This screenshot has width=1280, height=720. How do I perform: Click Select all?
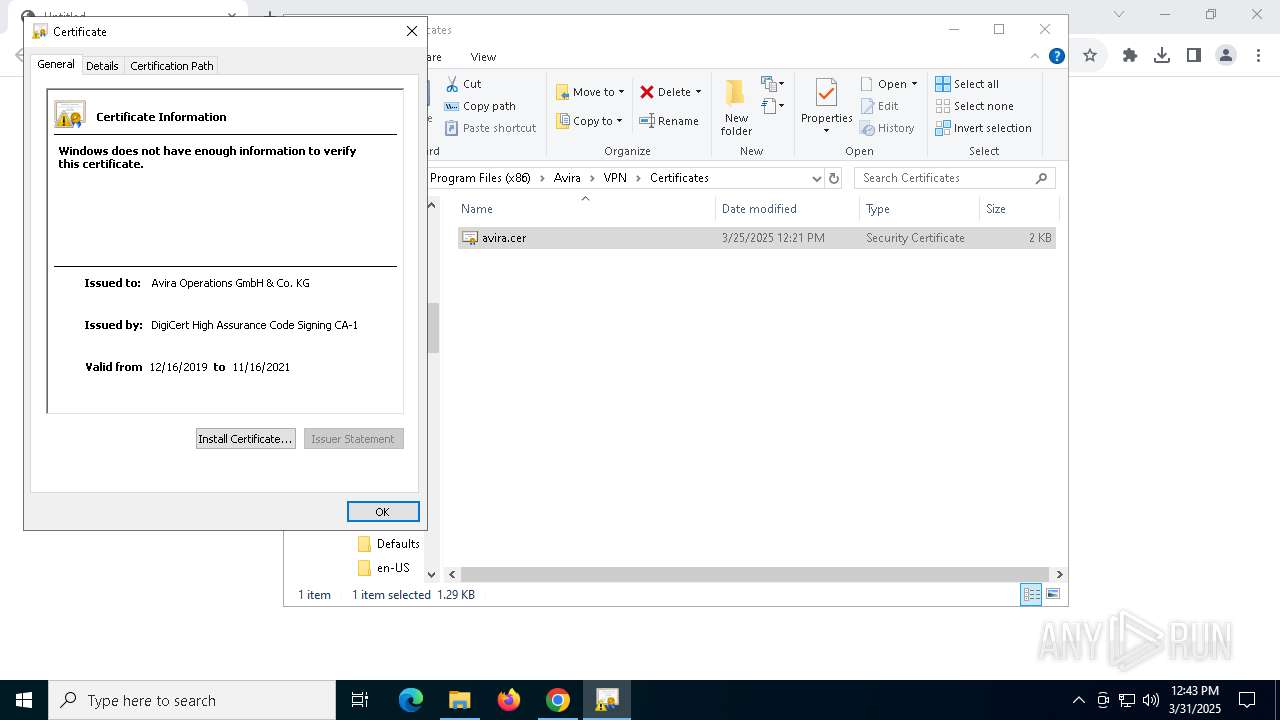coord(967,84)
